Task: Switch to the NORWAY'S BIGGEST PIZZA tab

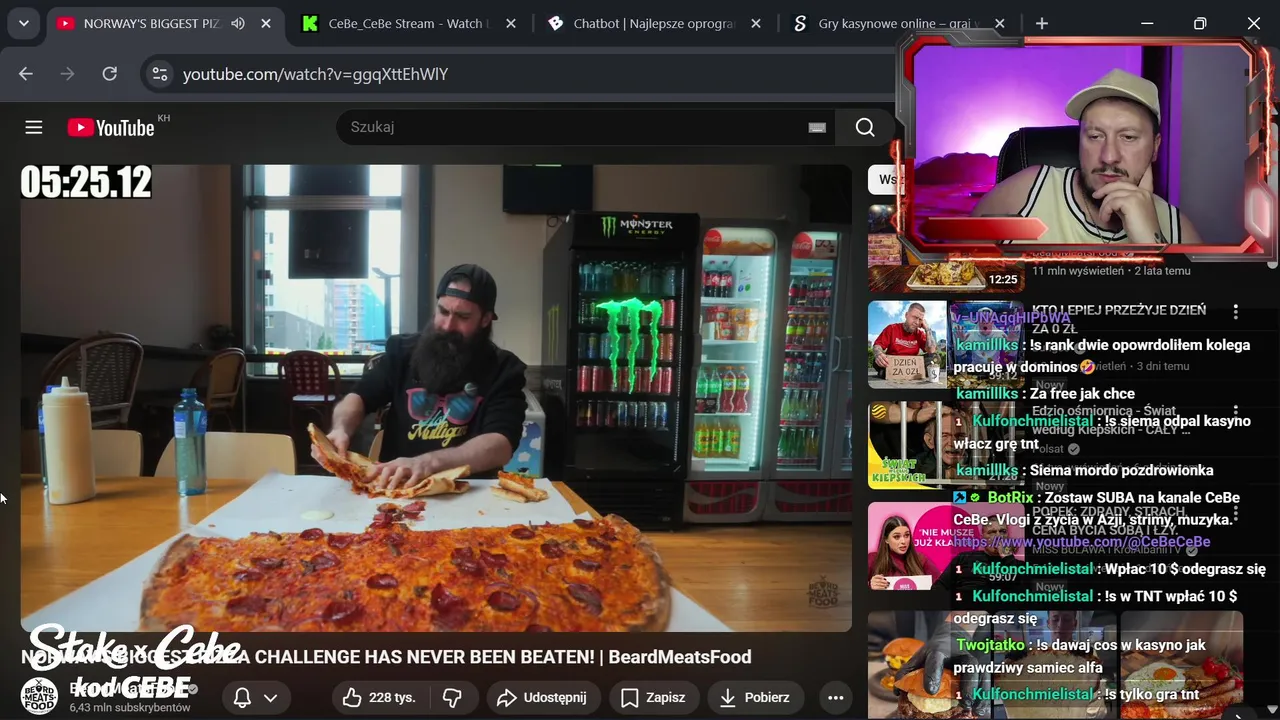Action: [150, 23]
